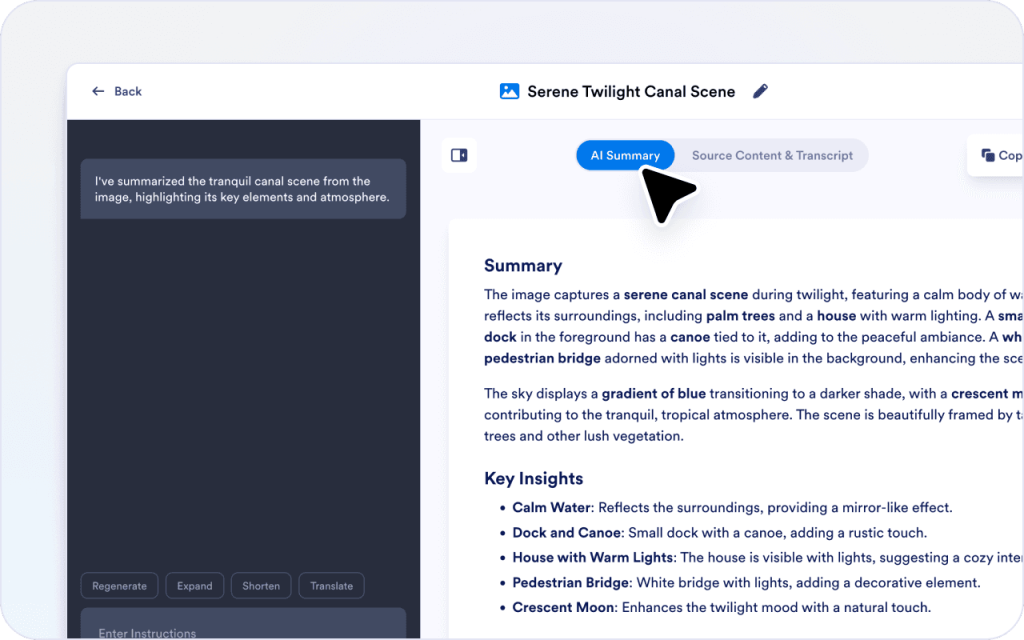The height and width of the screenshot is (640, 1024).
Task: Click the 'serene canal scene' bold text
Action: tap(686, 295)
